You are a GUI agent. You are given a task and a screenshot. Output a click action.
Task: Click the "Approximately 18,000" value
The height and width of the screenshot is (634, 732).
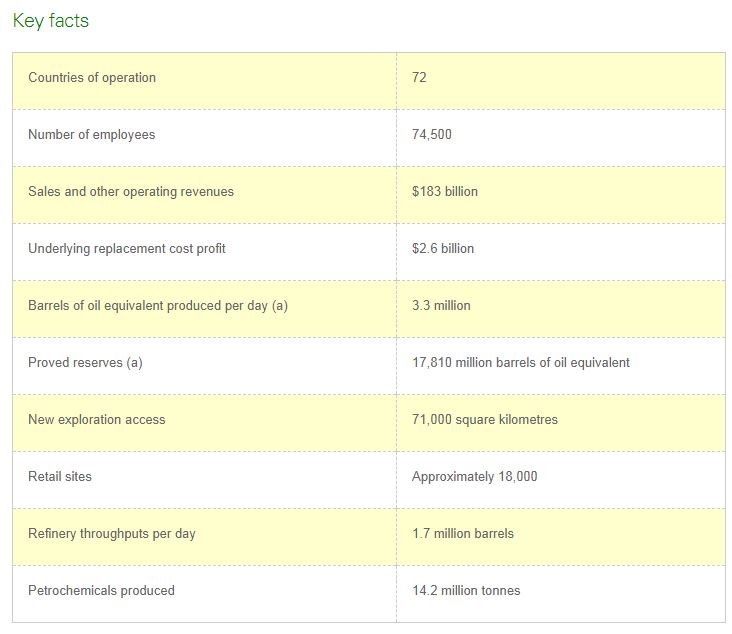tap(475, 477)
